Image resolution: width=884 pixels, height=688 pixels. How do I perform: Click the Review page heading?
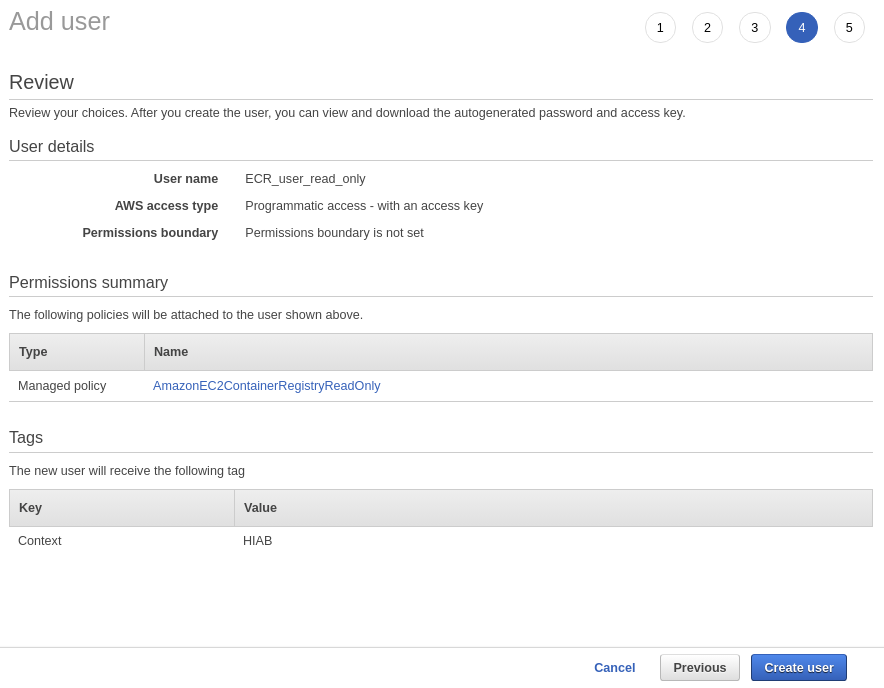(41, 82)
